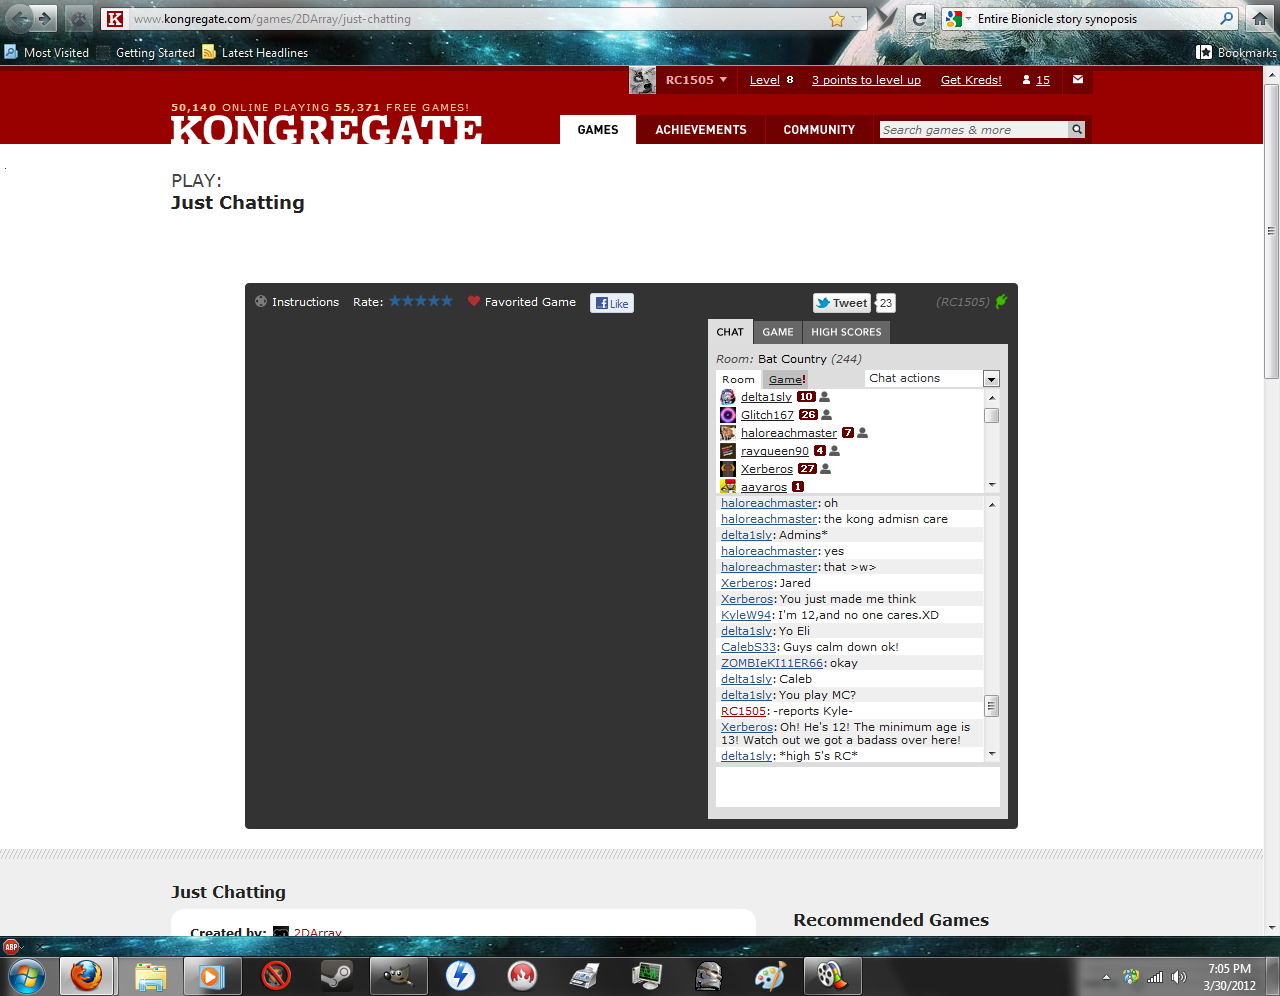Open Kongregate messages via envelope icon
Screen dimensions: 1280x996
click(1077, 80)
